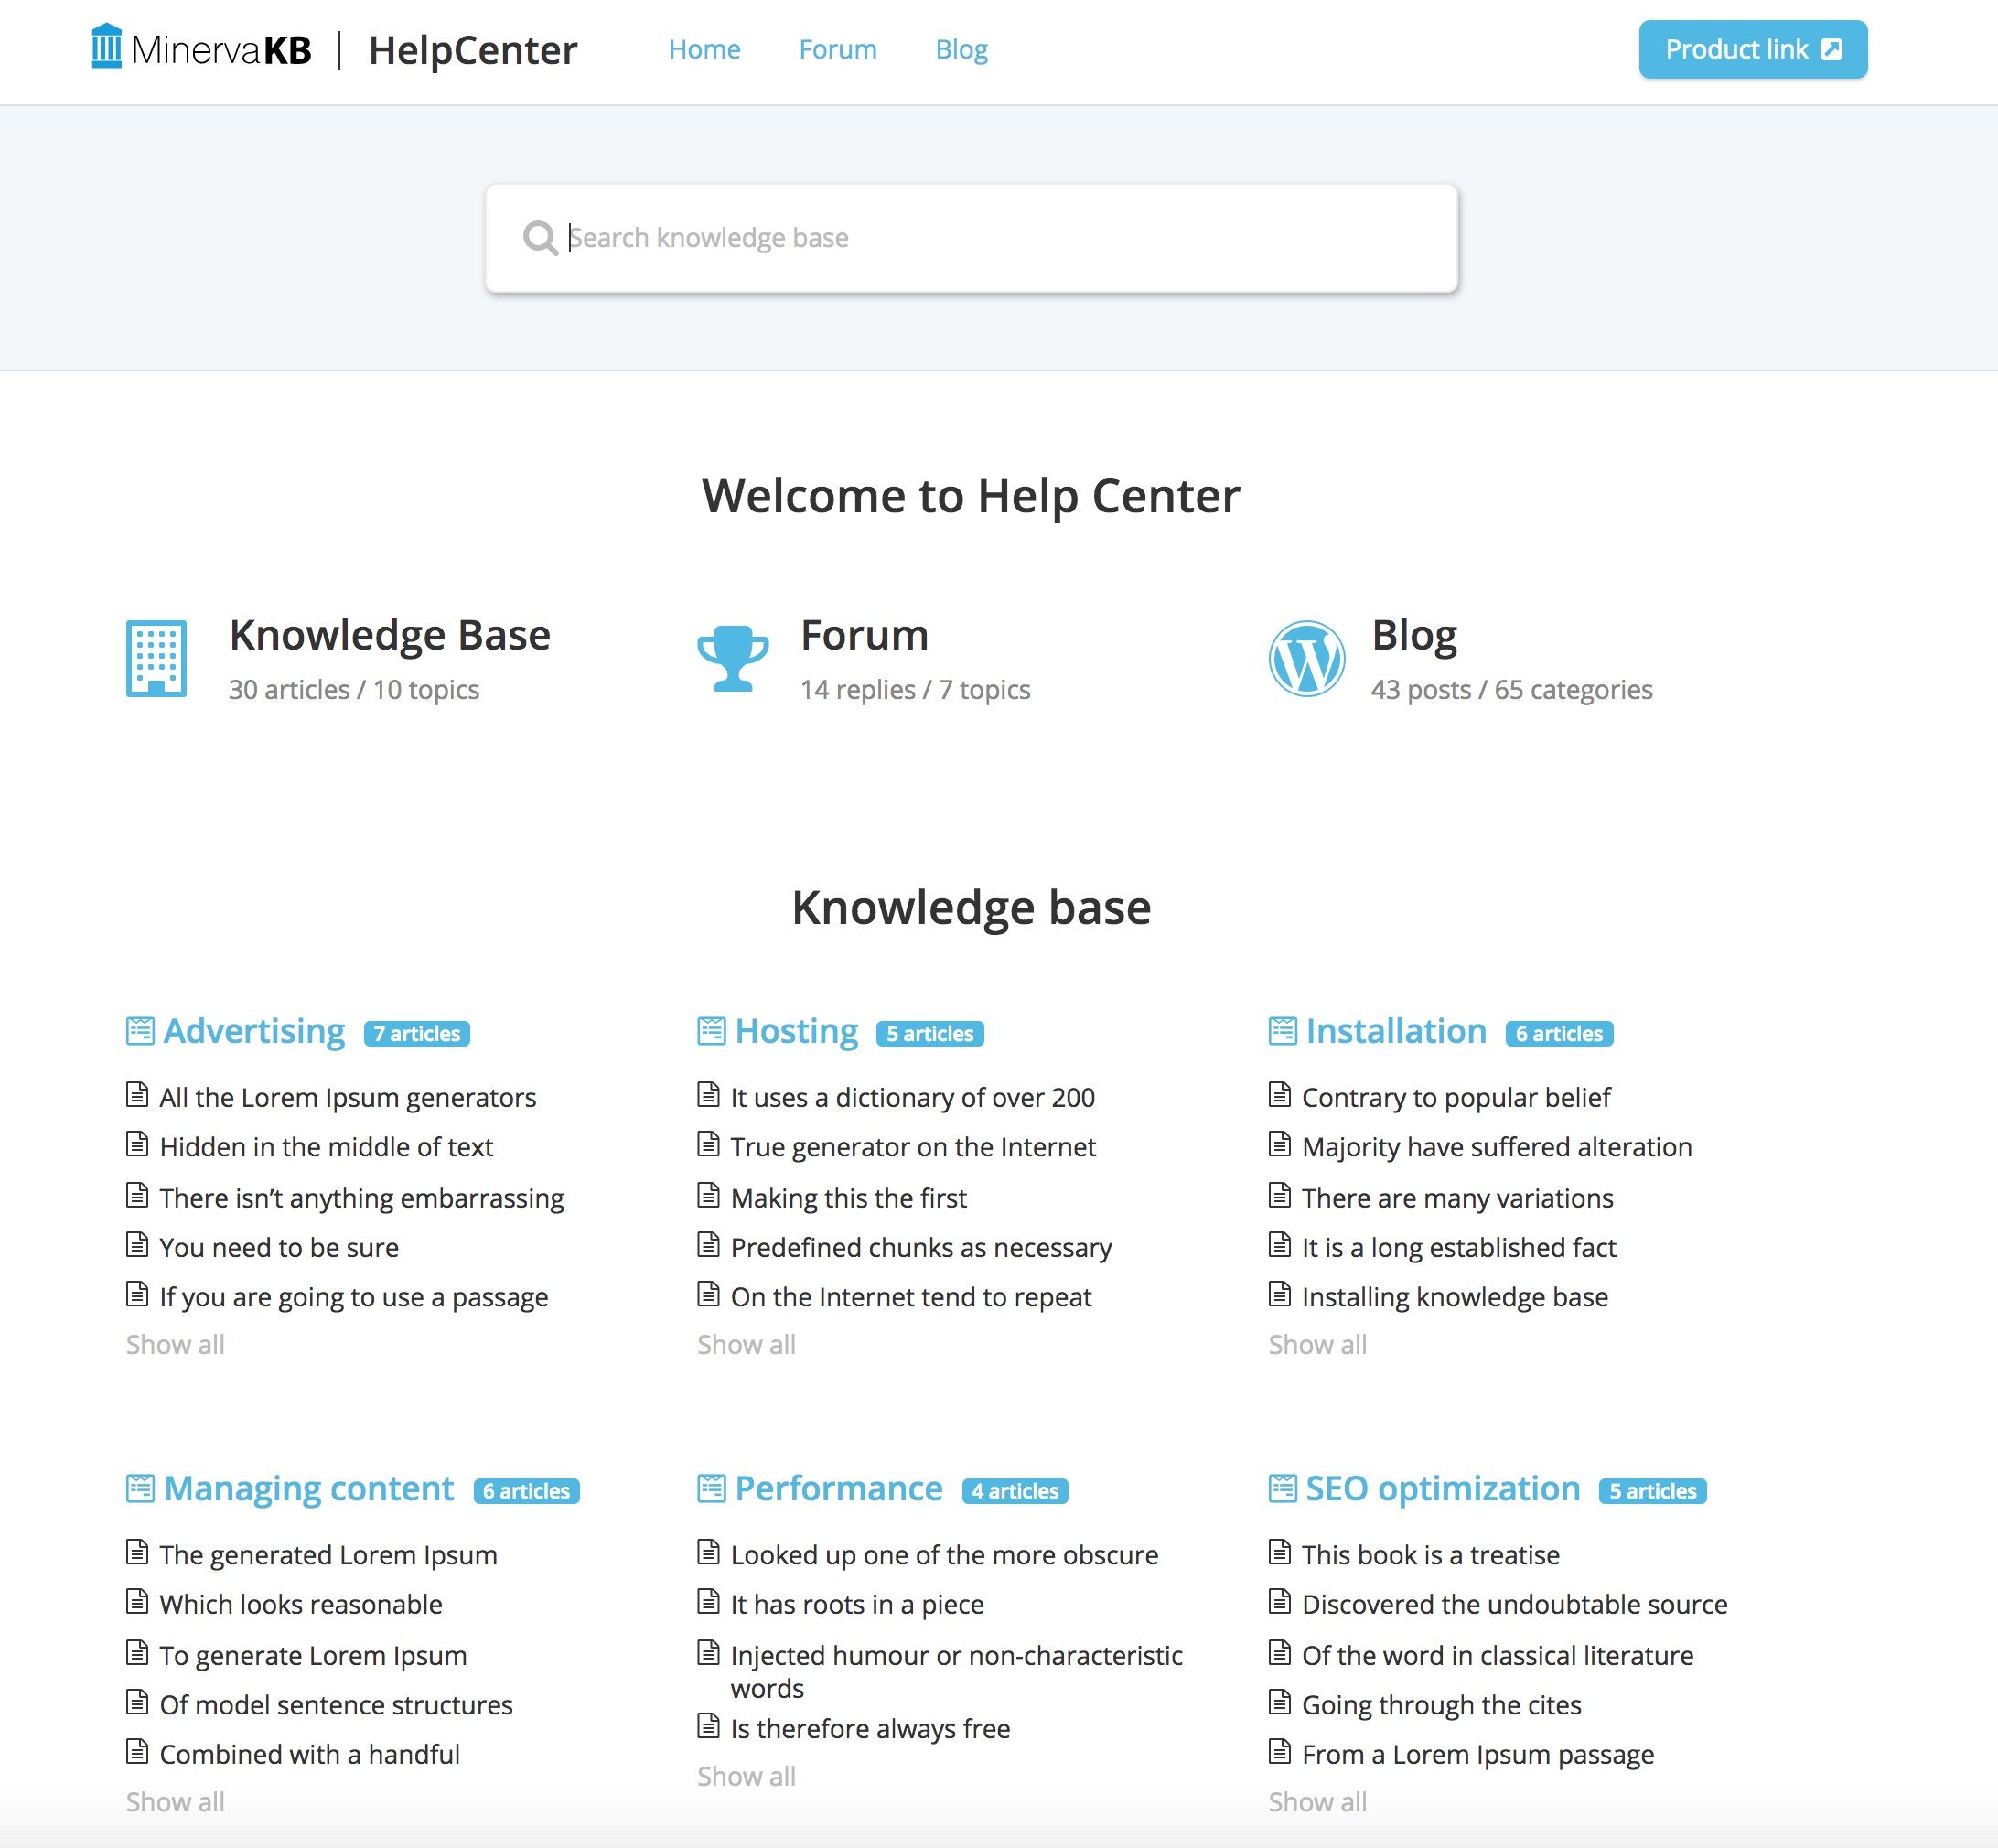Show all Installation articles

click(x=1317, y=1345)
